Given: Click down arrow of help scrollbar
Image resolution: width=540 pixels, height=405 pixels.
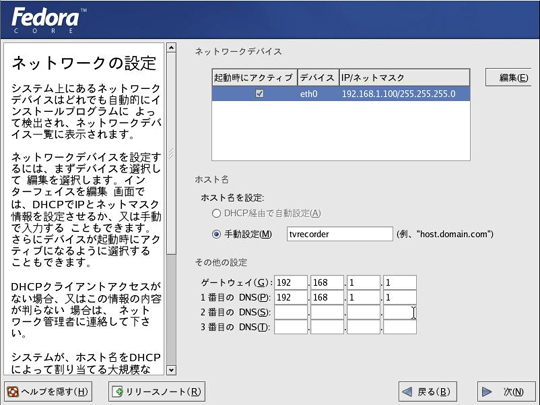Looking at the screenshot, I should pyautogui.click(x=171, y=370).
